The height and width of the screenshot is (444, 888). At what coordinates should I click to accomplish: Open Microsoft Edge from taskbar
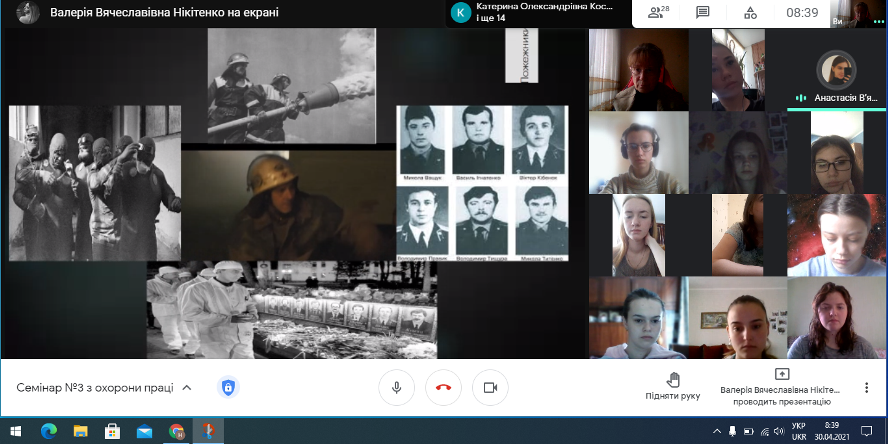pyautogui.click(x=49, y=431)
